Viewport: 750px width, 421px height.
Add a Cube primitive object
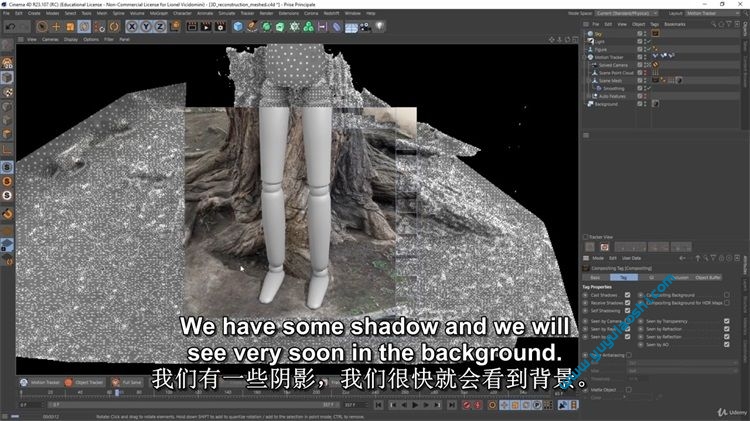(238, 27)
